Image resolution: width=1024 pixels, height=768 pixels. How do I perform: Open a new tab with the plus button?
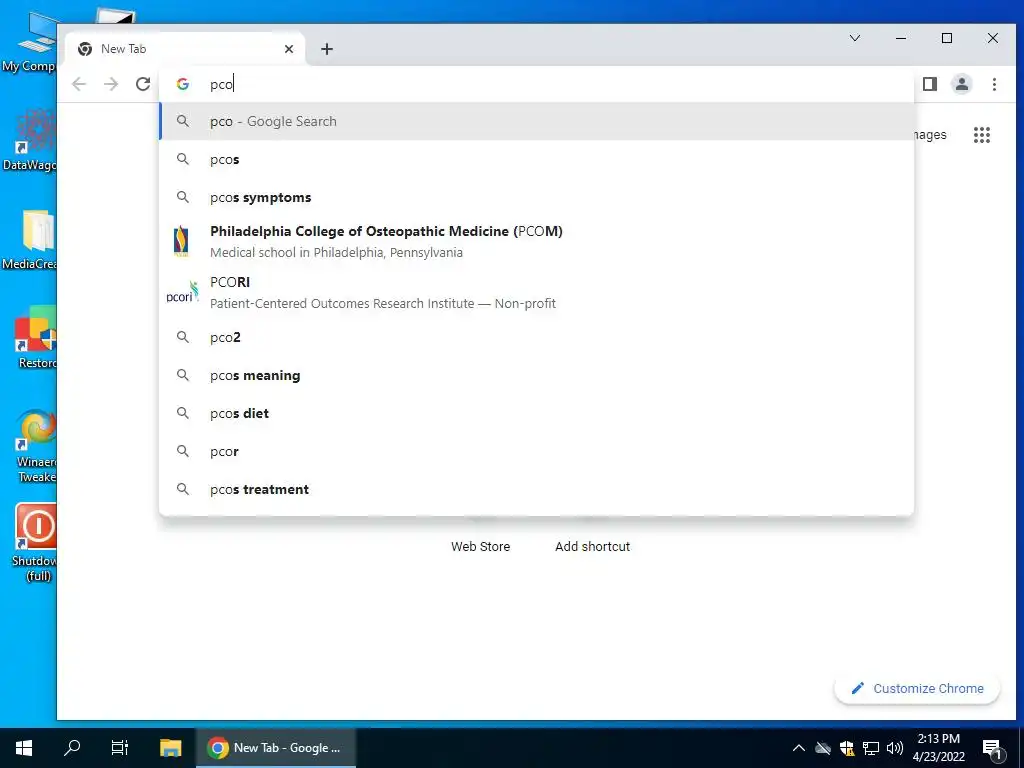click(x=327, y=49)
